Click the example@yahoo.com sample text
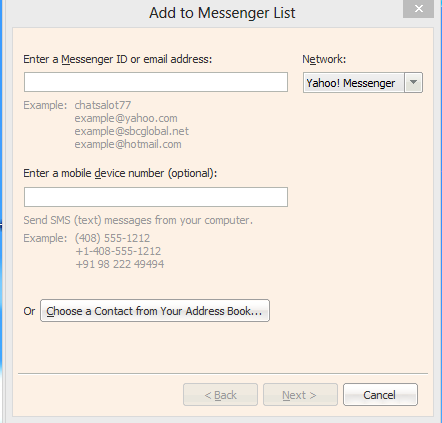The width and height of the screenshot is (442, 423). point(126,118)
